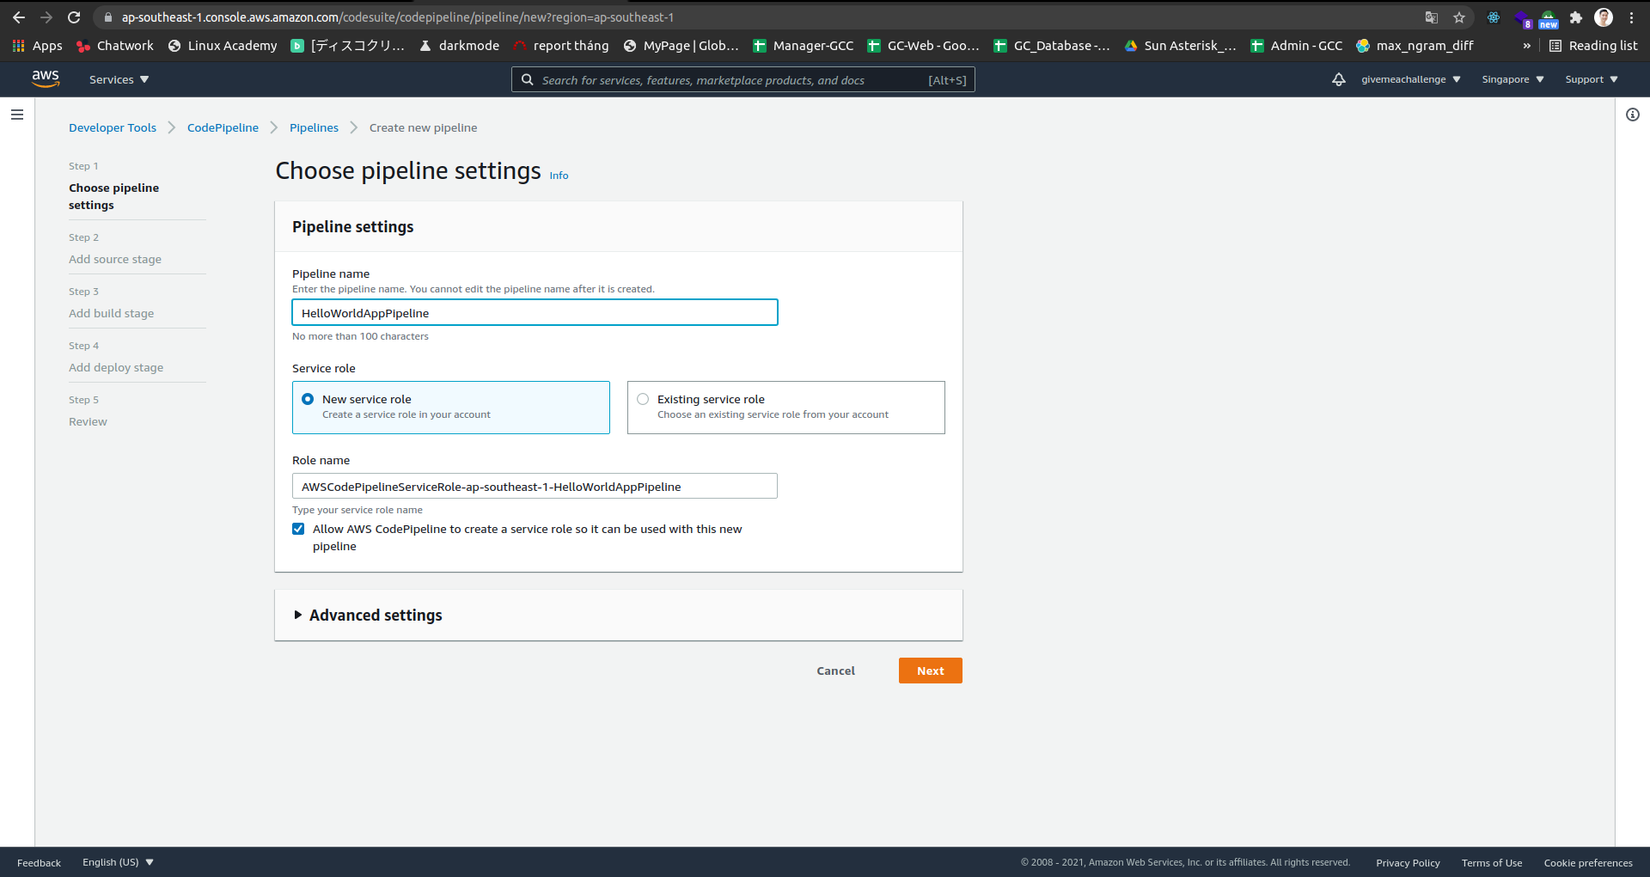
Task: Open Cookie preferences
Action: (1587, 863)
